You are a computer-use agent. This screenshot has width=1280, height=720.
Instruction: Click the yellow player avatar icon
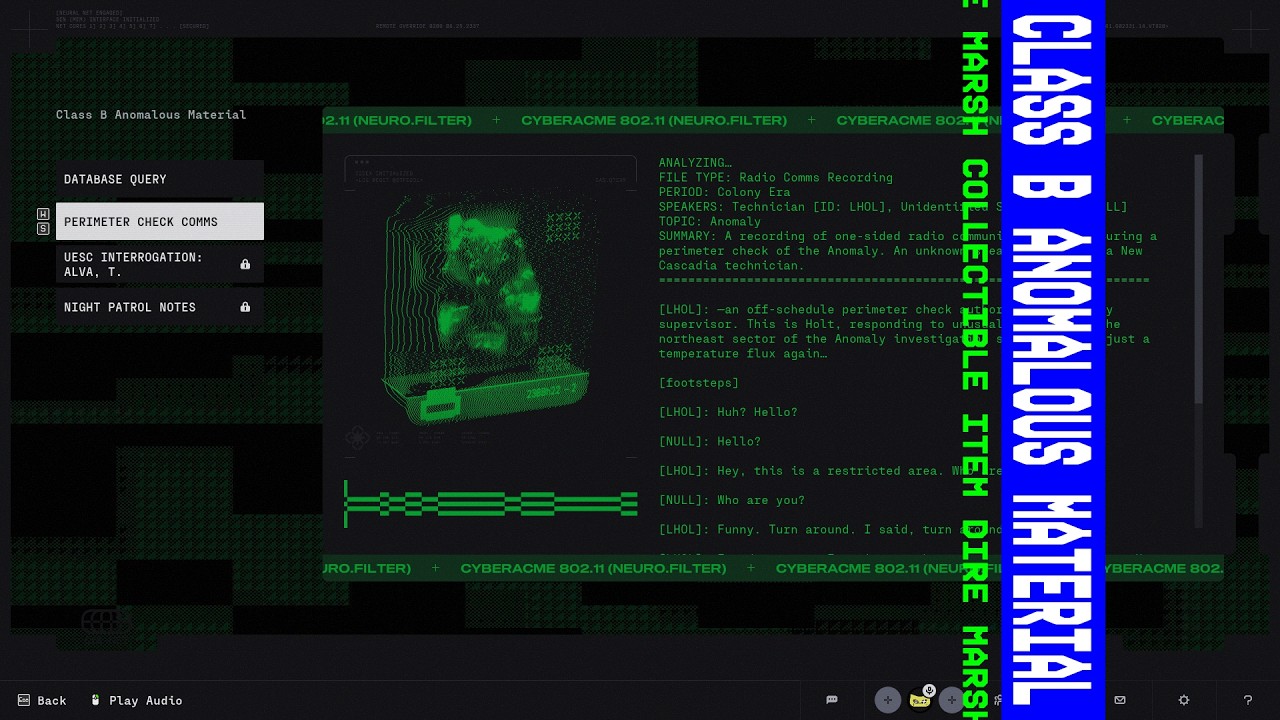point(920,701)
